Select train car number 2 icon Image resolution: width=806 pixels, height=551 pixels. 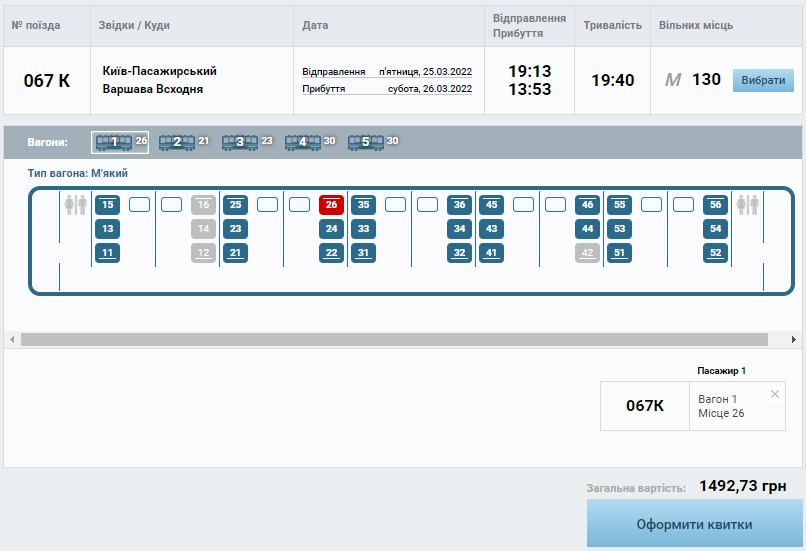(177, 142)
